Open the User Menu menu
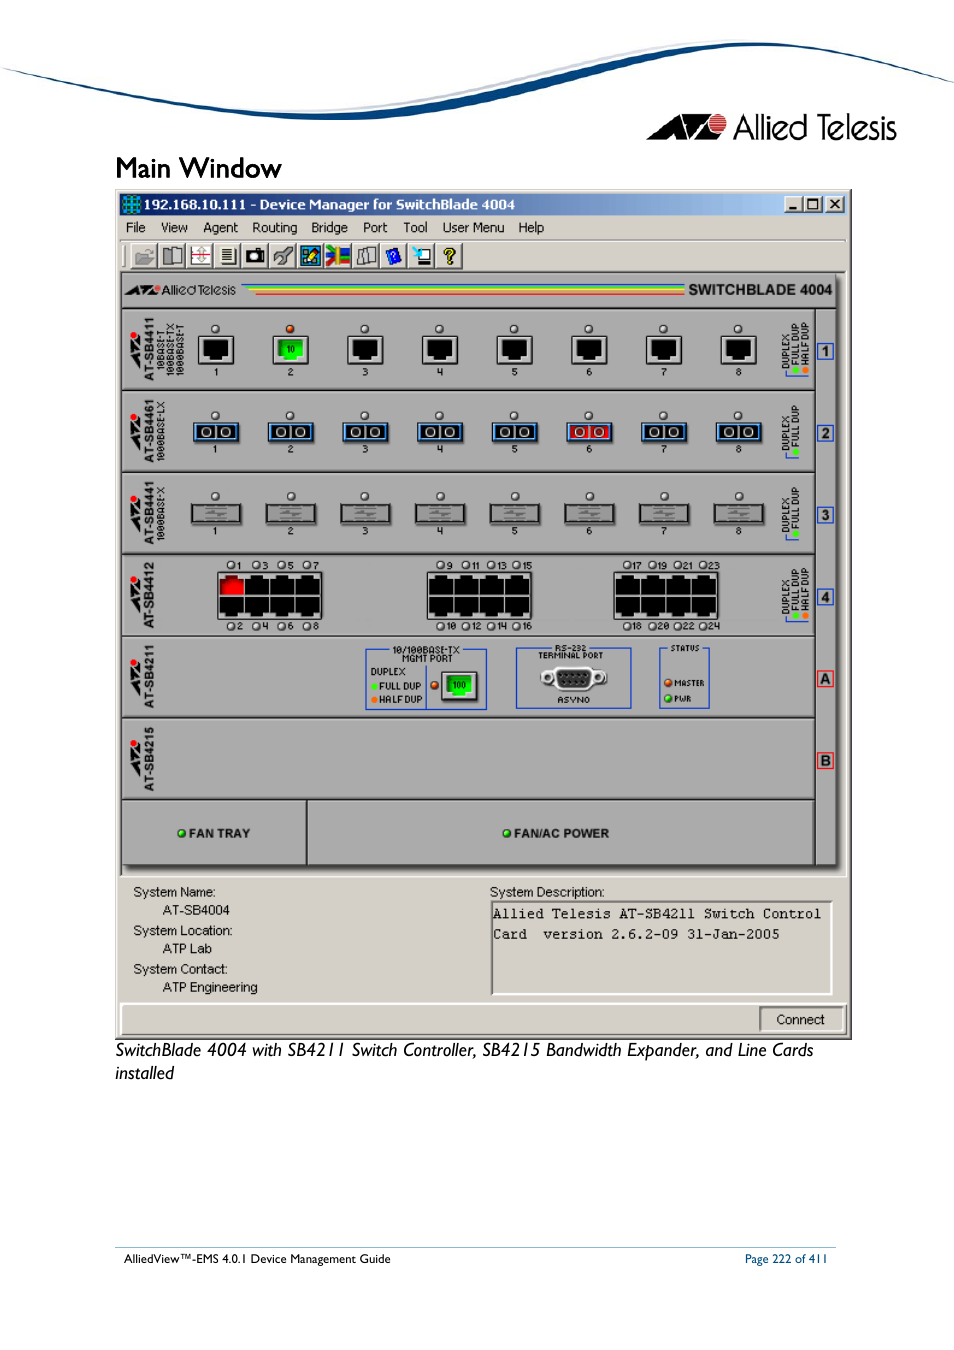 pos(473,228)
